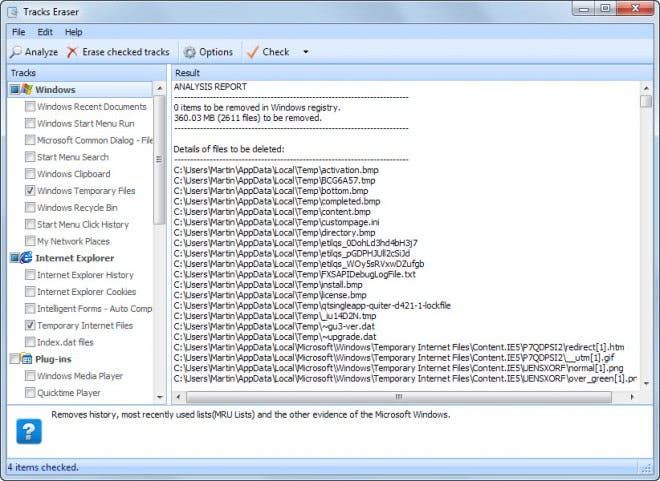The height and width of the screenshot is (481, 660).
Task: Click the Tracks Eraser title bar icon
Action: pos(13,12)
